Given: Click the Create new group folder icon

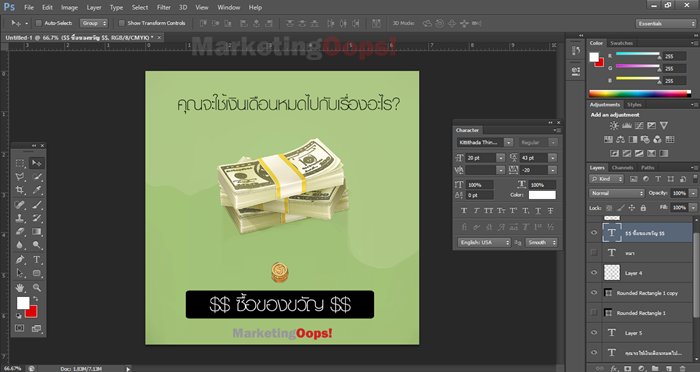Looking at the screenshot, I should (x=655, y=368).
